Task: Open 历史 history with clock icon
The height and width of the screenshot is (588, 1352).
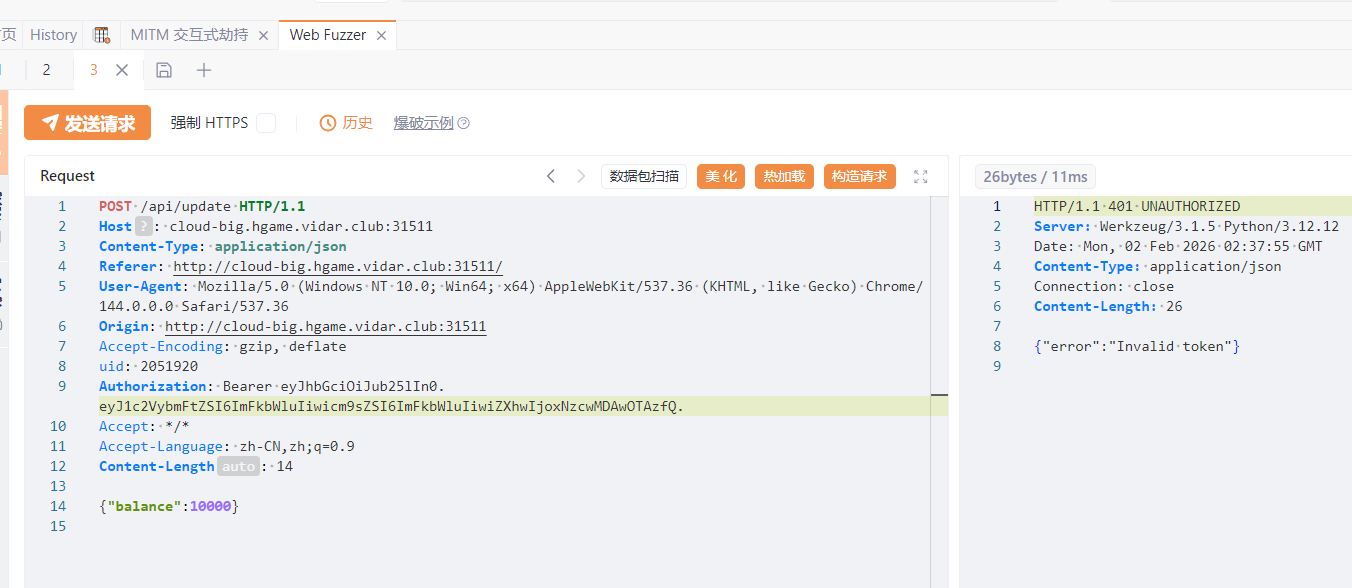Action: click(x=346, y=123)
